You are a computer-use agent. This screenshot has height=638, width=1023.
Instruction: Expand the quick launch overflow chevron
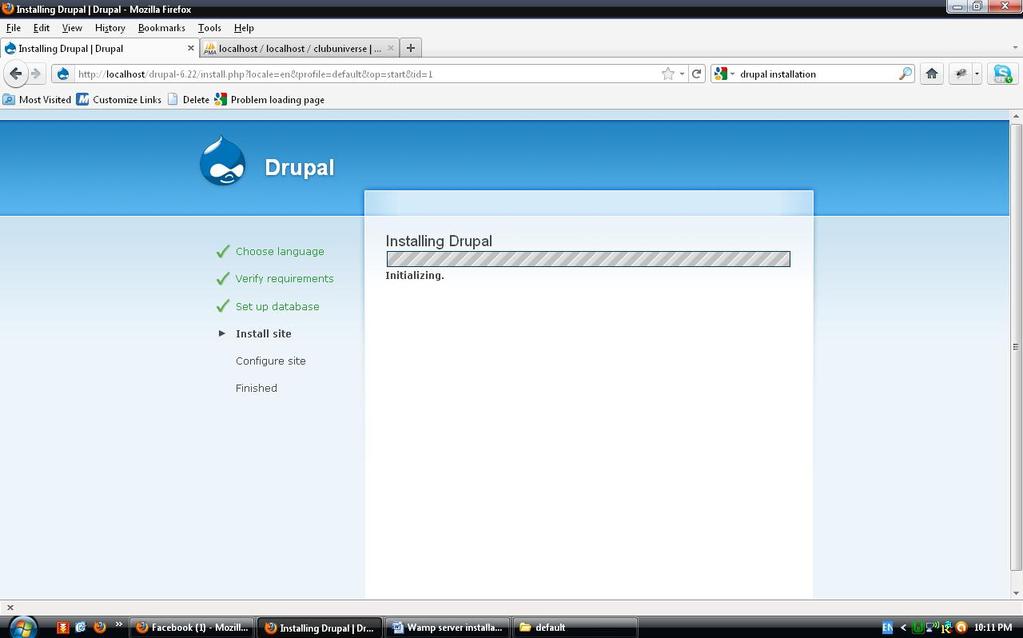coord(118,624)
